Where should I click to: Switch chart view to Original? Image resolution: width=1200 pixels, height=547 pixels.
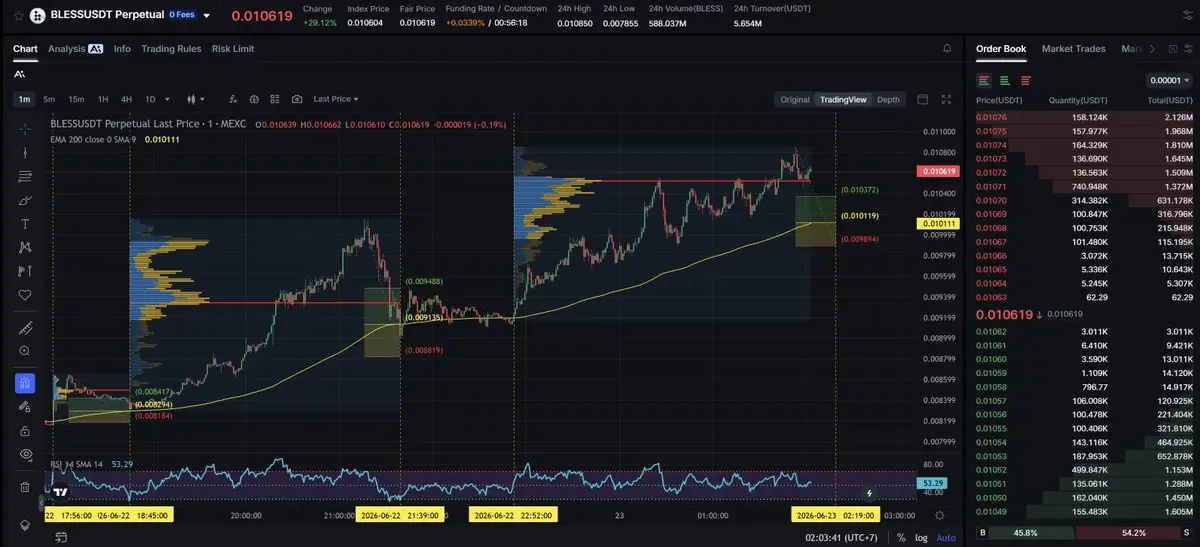tap(795, 99)
